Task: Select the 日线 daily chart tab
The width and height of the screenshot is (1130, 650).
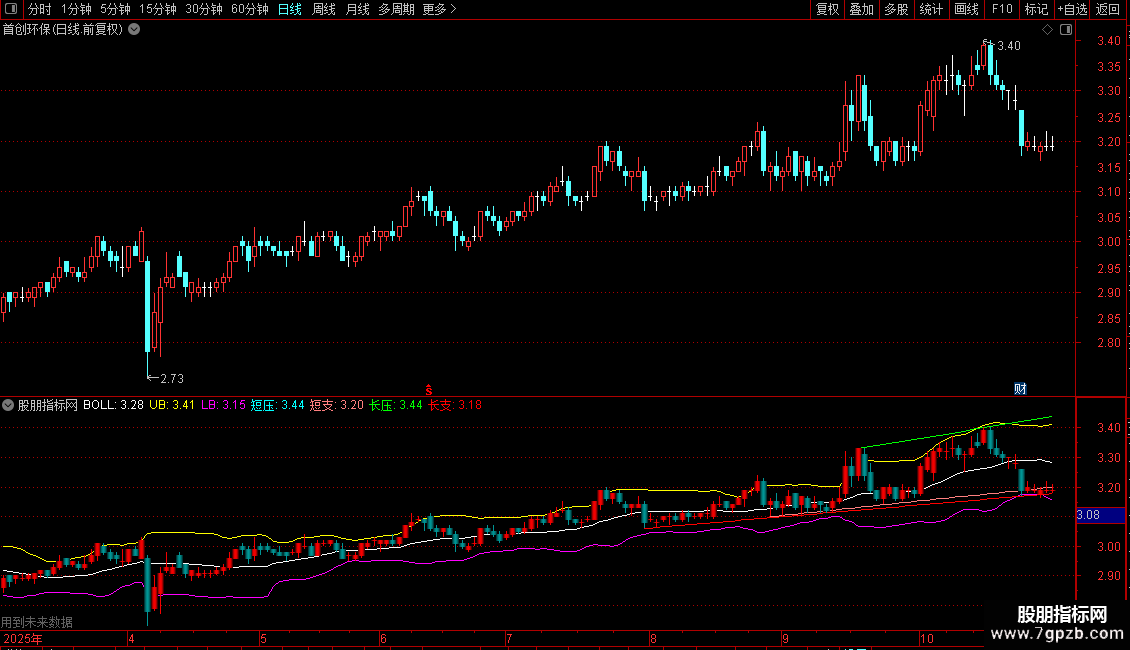Action: point(290,9)
